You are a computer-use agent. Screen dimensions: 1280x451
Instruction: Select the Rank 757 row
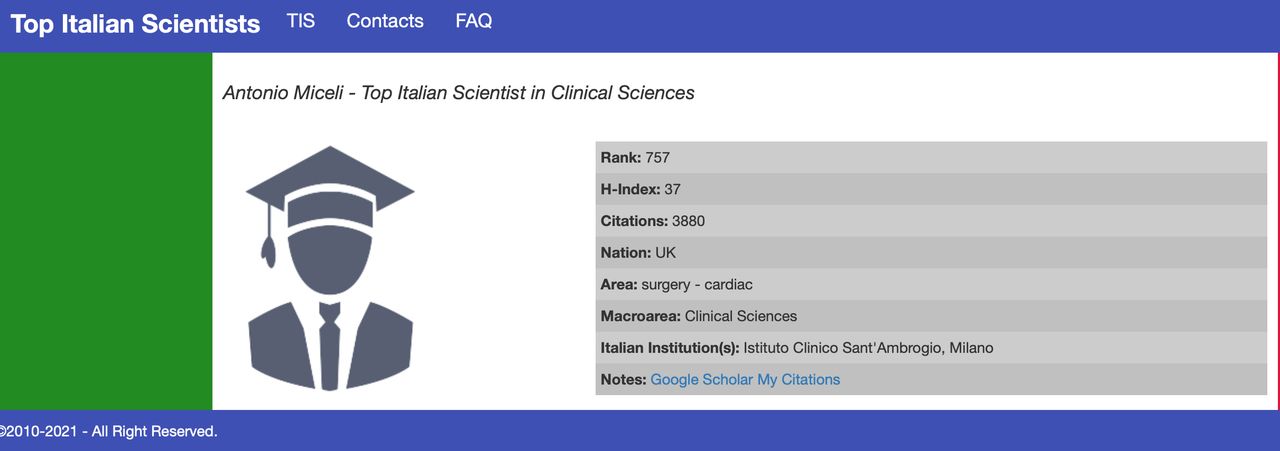tap(930, 158)
